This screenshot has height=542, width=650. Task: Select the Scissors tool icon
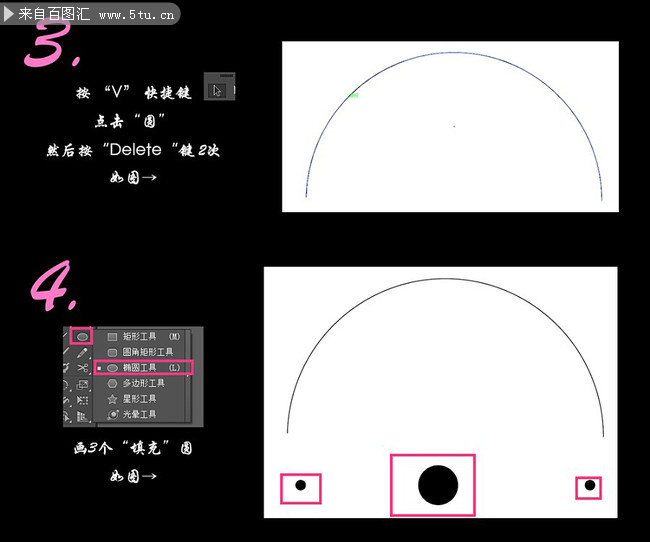pyautogui.click(x=82, y=369)
